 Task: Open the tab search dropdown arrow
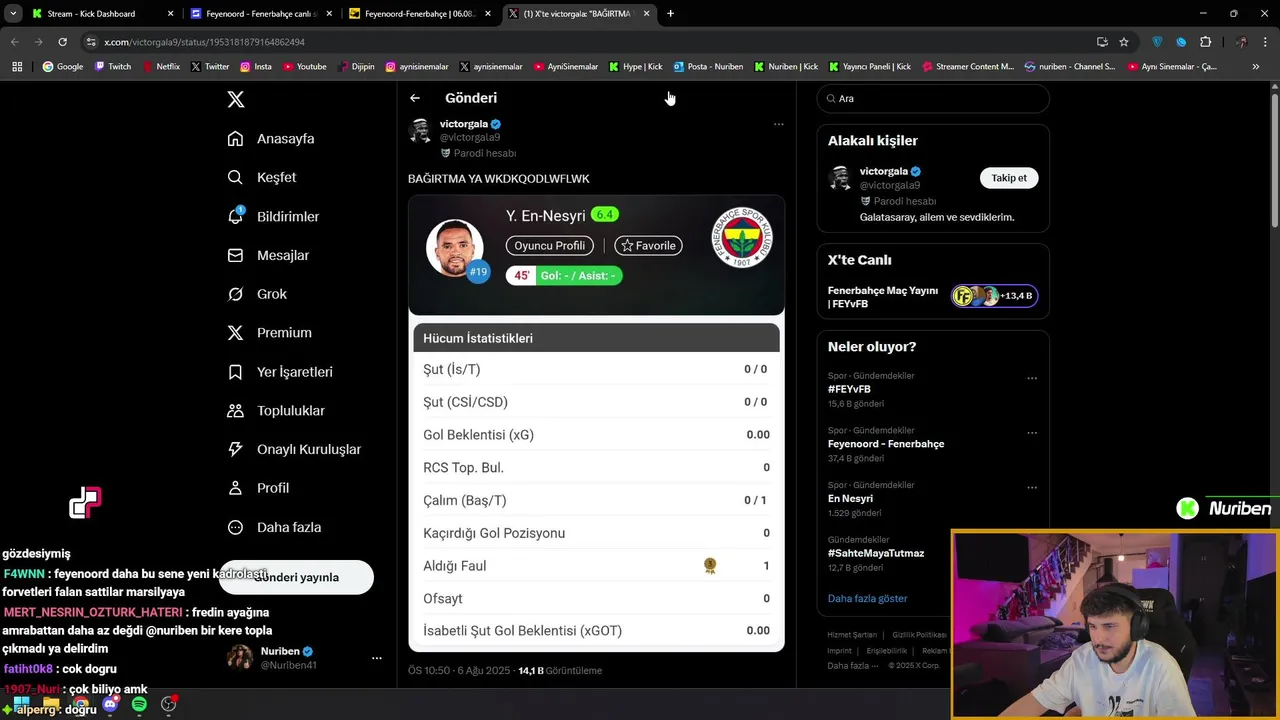tap(13, 14)
